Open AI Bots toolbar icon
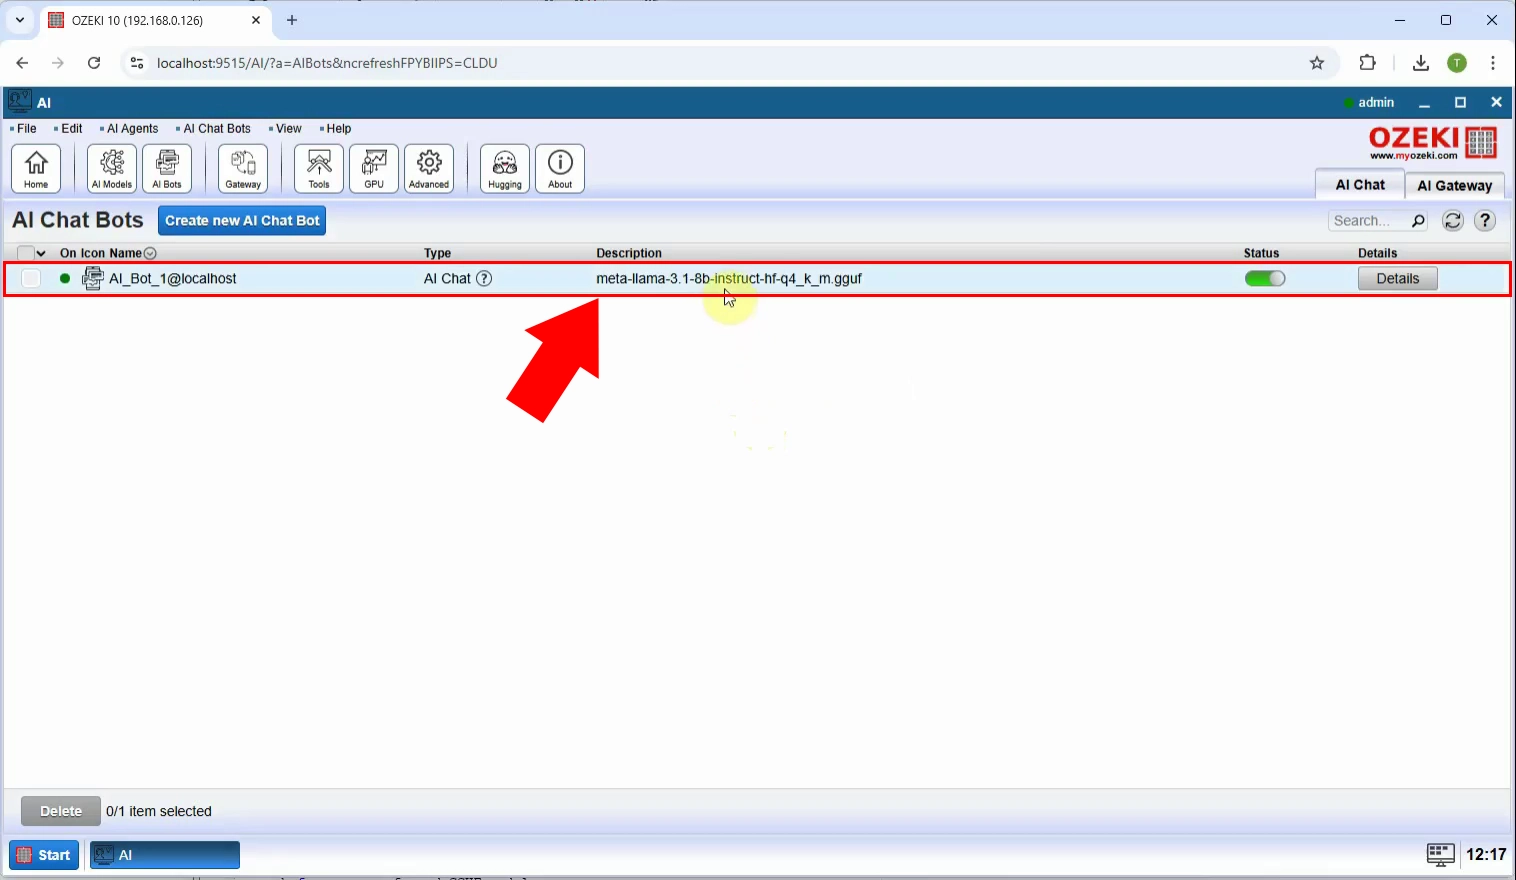The width and height of the screenshot is (1516, 880). point(167,168)
